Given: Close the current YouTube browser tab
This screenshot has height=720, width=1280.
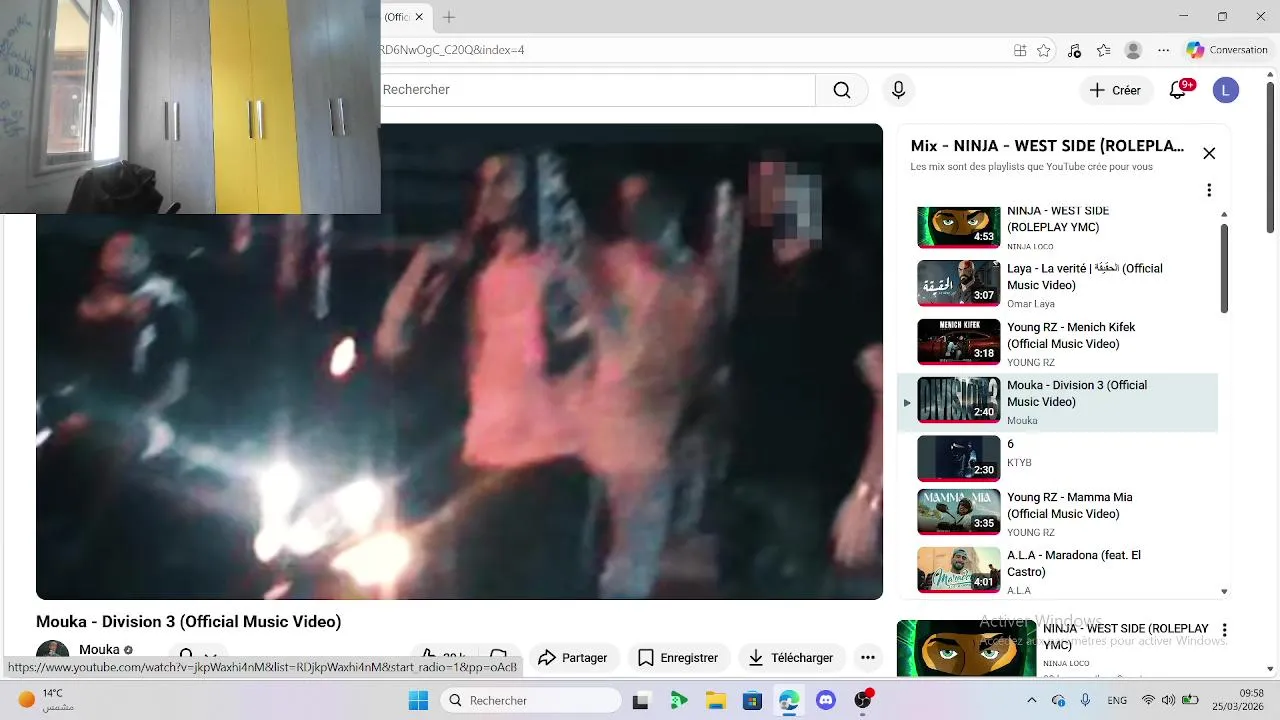Looking at the screenshot, I should tap(420, 17).
